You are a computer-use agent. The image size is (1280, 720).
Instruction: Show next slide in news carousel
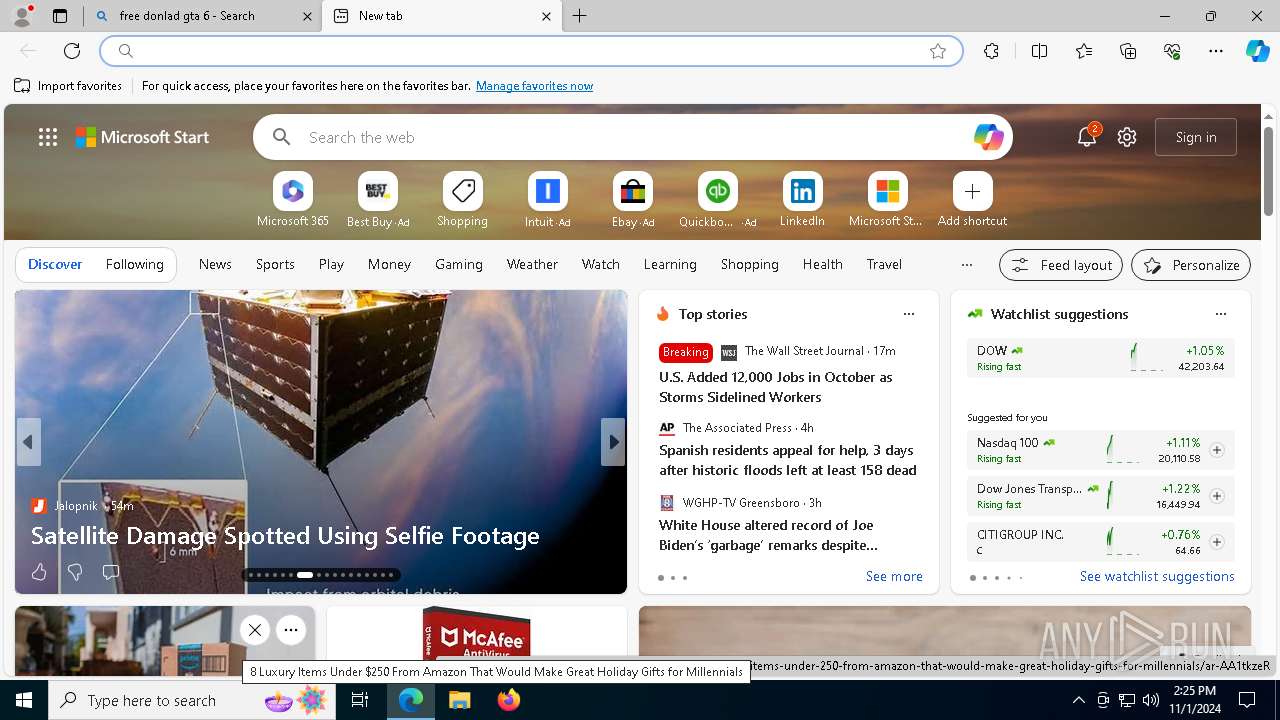613,442
